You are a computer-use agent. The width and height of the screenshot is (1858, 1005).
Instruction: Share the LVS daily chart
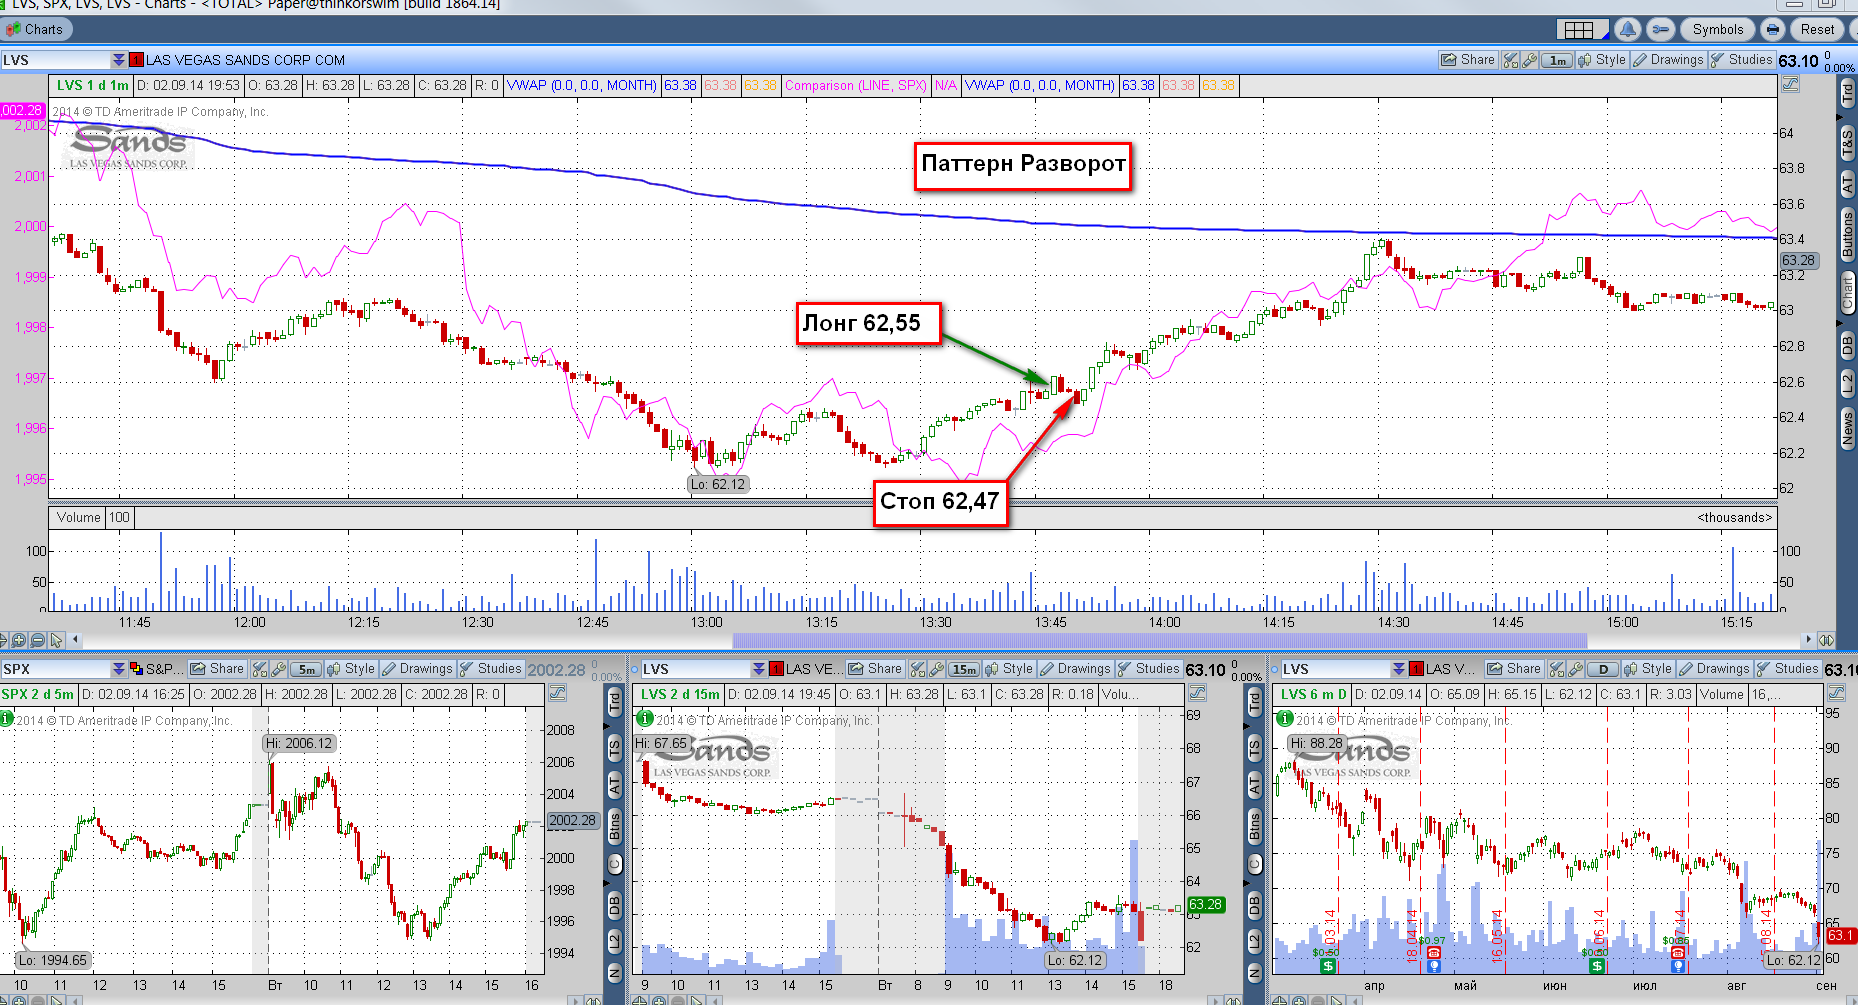click(1514, 669)
